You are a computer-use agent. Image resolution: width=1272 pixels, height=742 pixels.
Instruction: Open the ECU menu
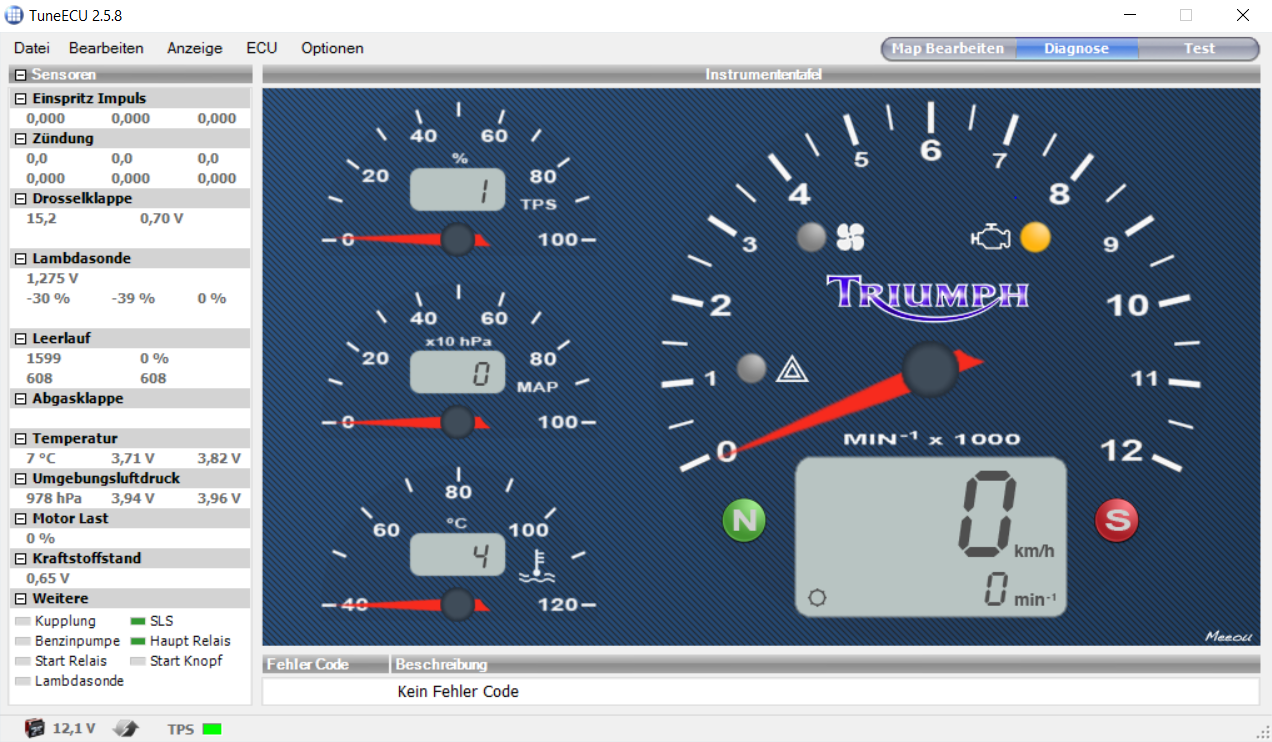coord(262,48)
